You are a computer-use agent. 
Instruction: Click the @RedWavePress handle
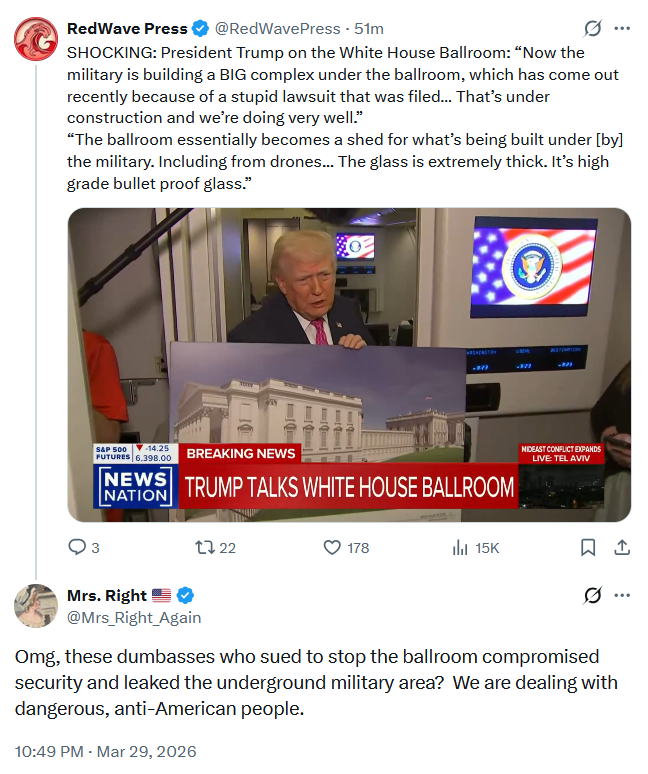277,29
